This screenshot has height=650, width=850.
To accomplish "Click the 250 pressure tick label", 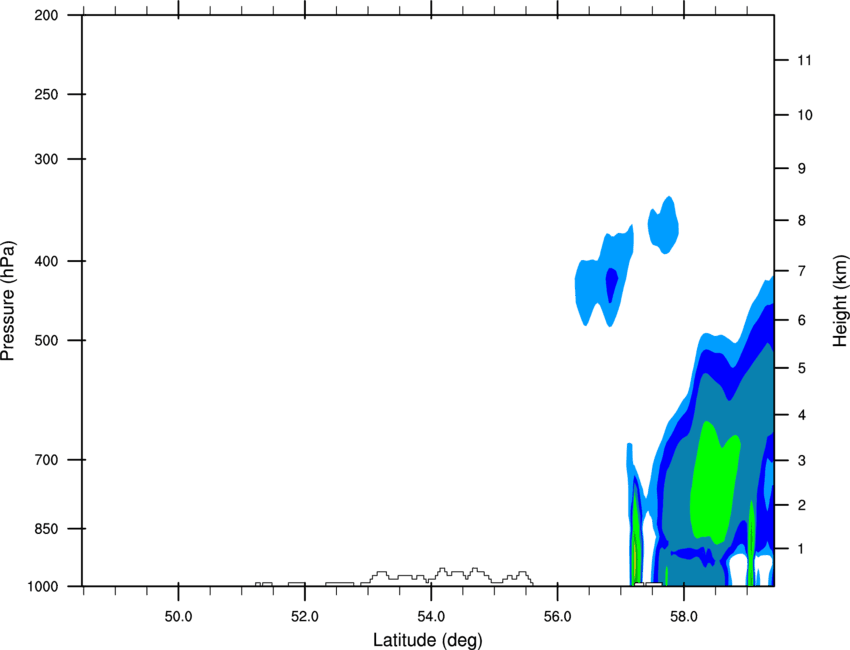I will click(46, 94).
